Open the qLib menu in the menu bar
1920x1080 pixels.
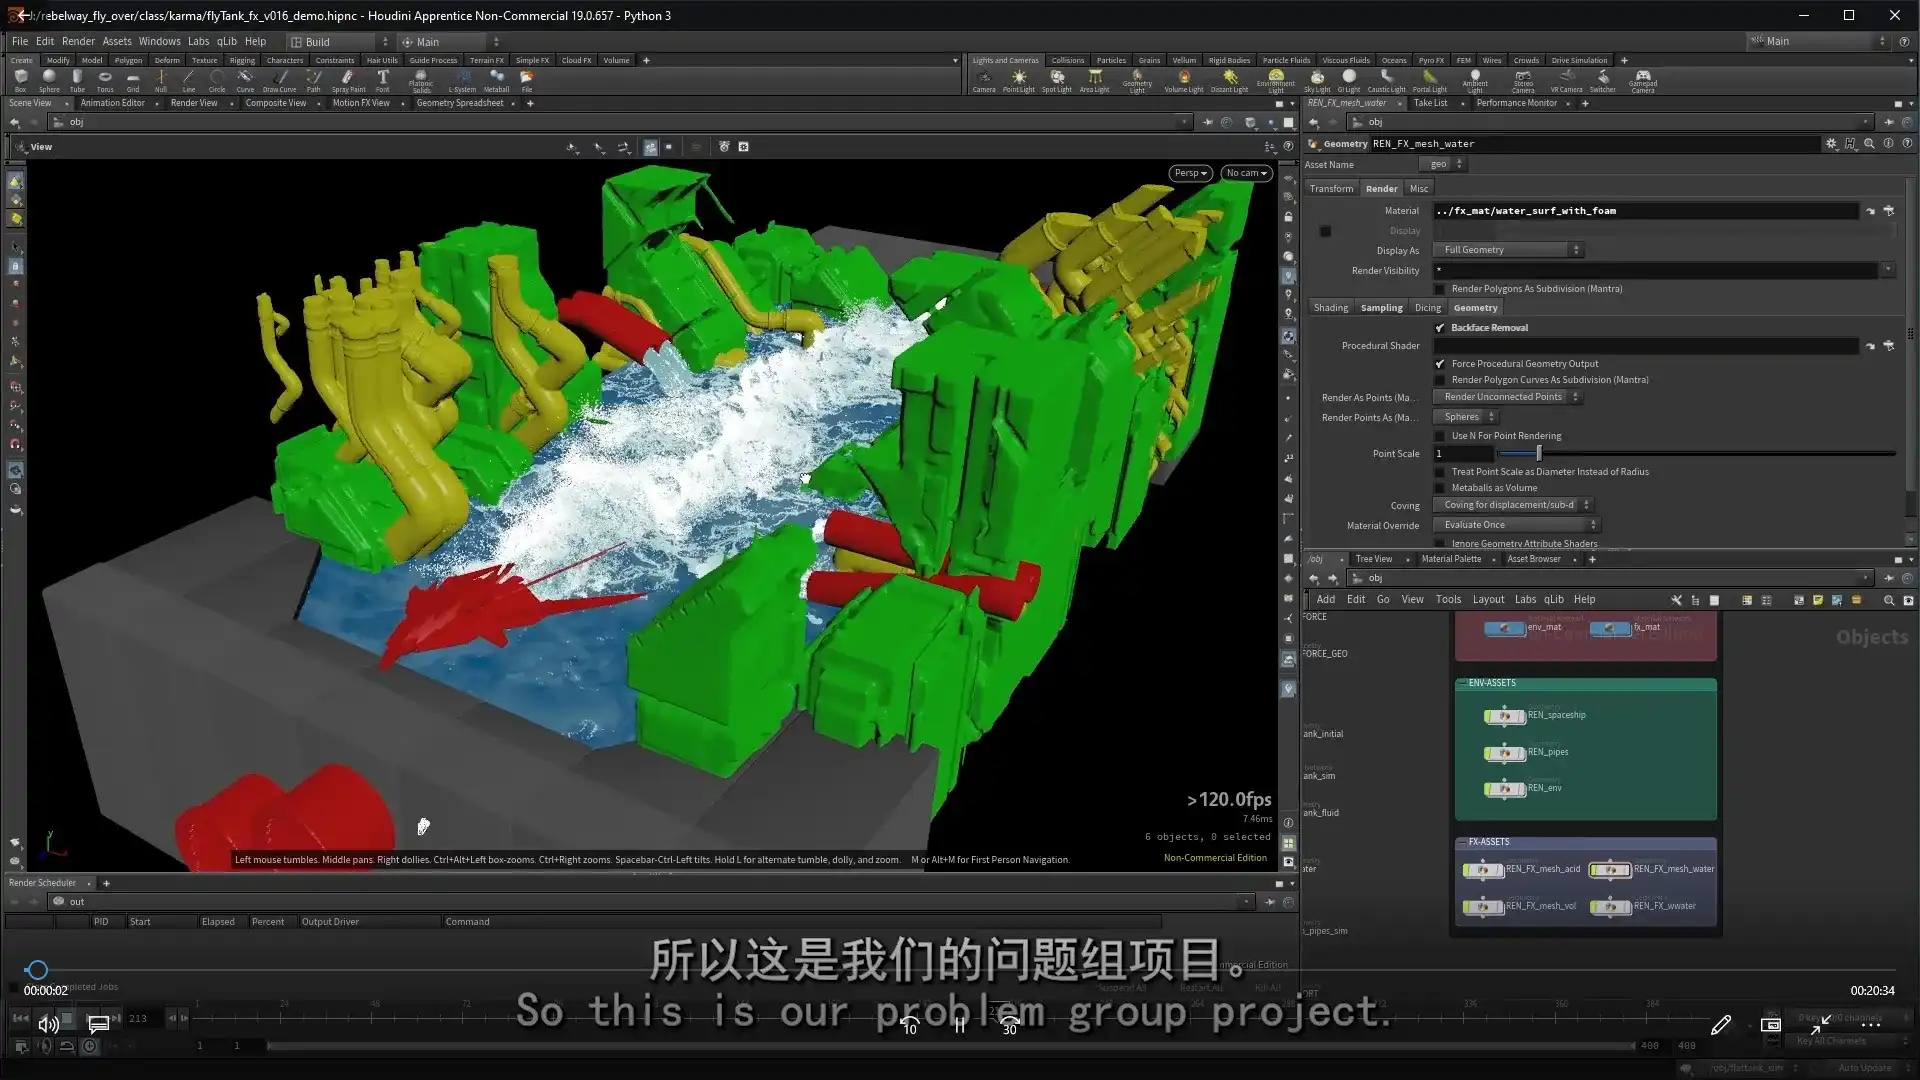pyautogui.click(x=227, y=41)
